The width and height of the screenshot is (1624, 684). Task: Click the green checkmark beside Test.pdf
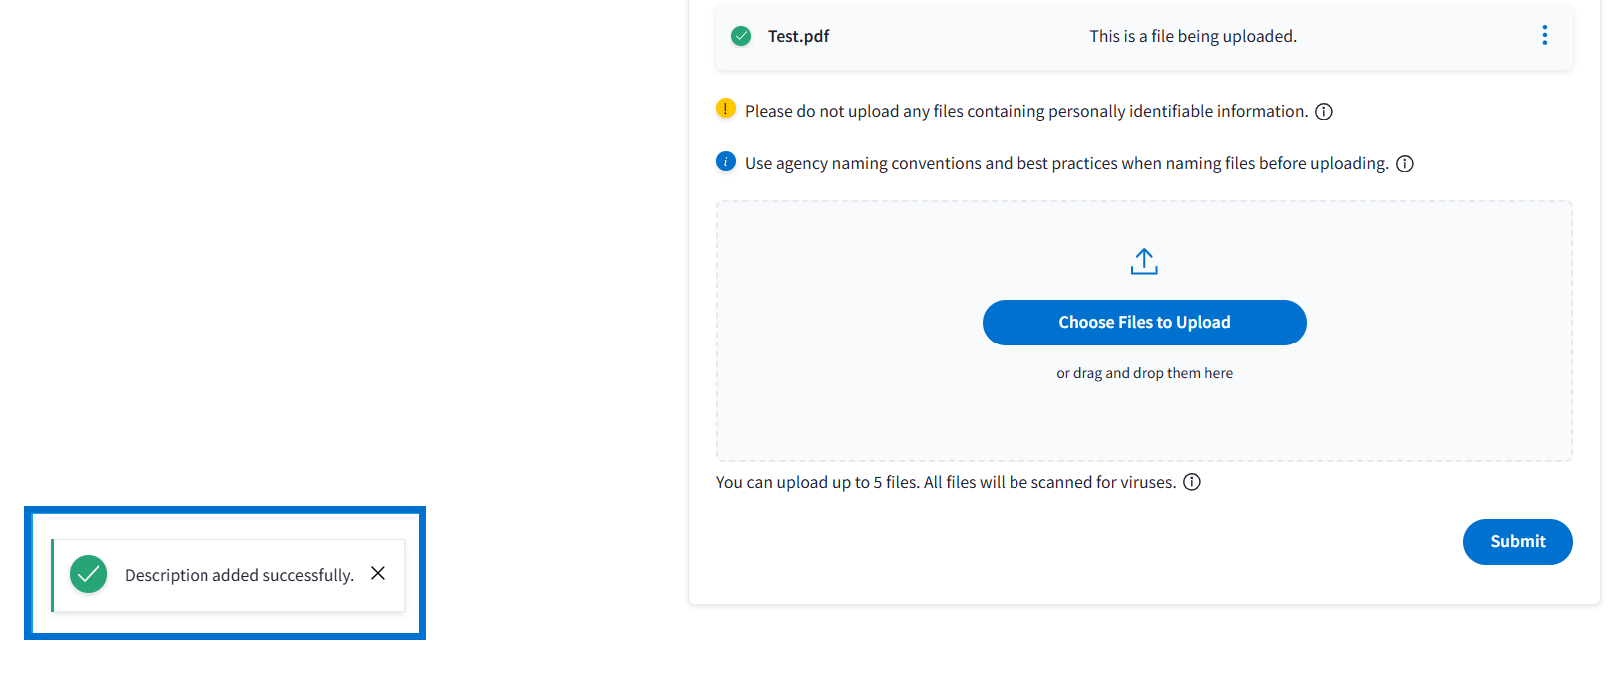pos(741,36)
